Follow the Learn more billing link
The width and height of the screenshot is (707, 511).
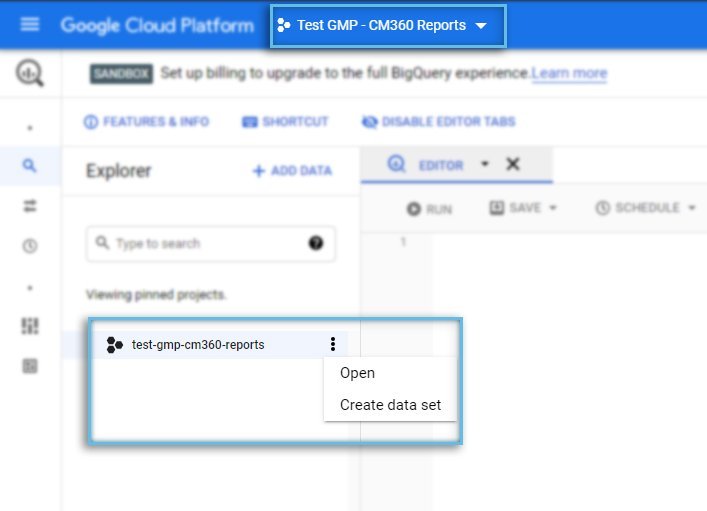[x=569, y=73]
